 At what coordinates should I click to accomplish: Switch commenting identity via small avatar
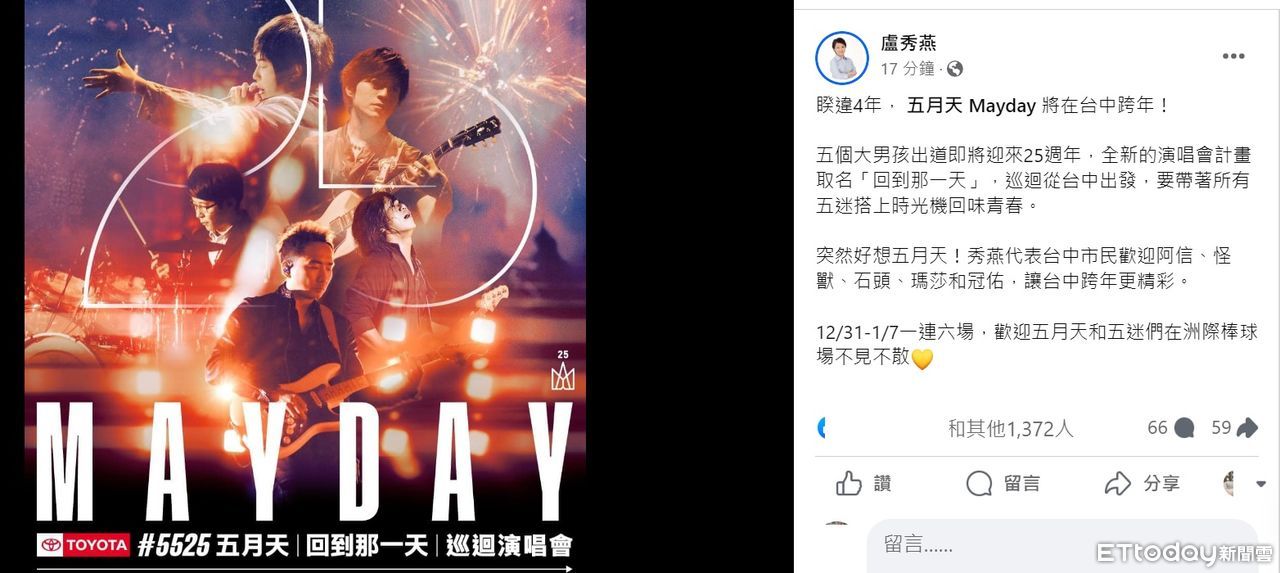[1228, 484]
